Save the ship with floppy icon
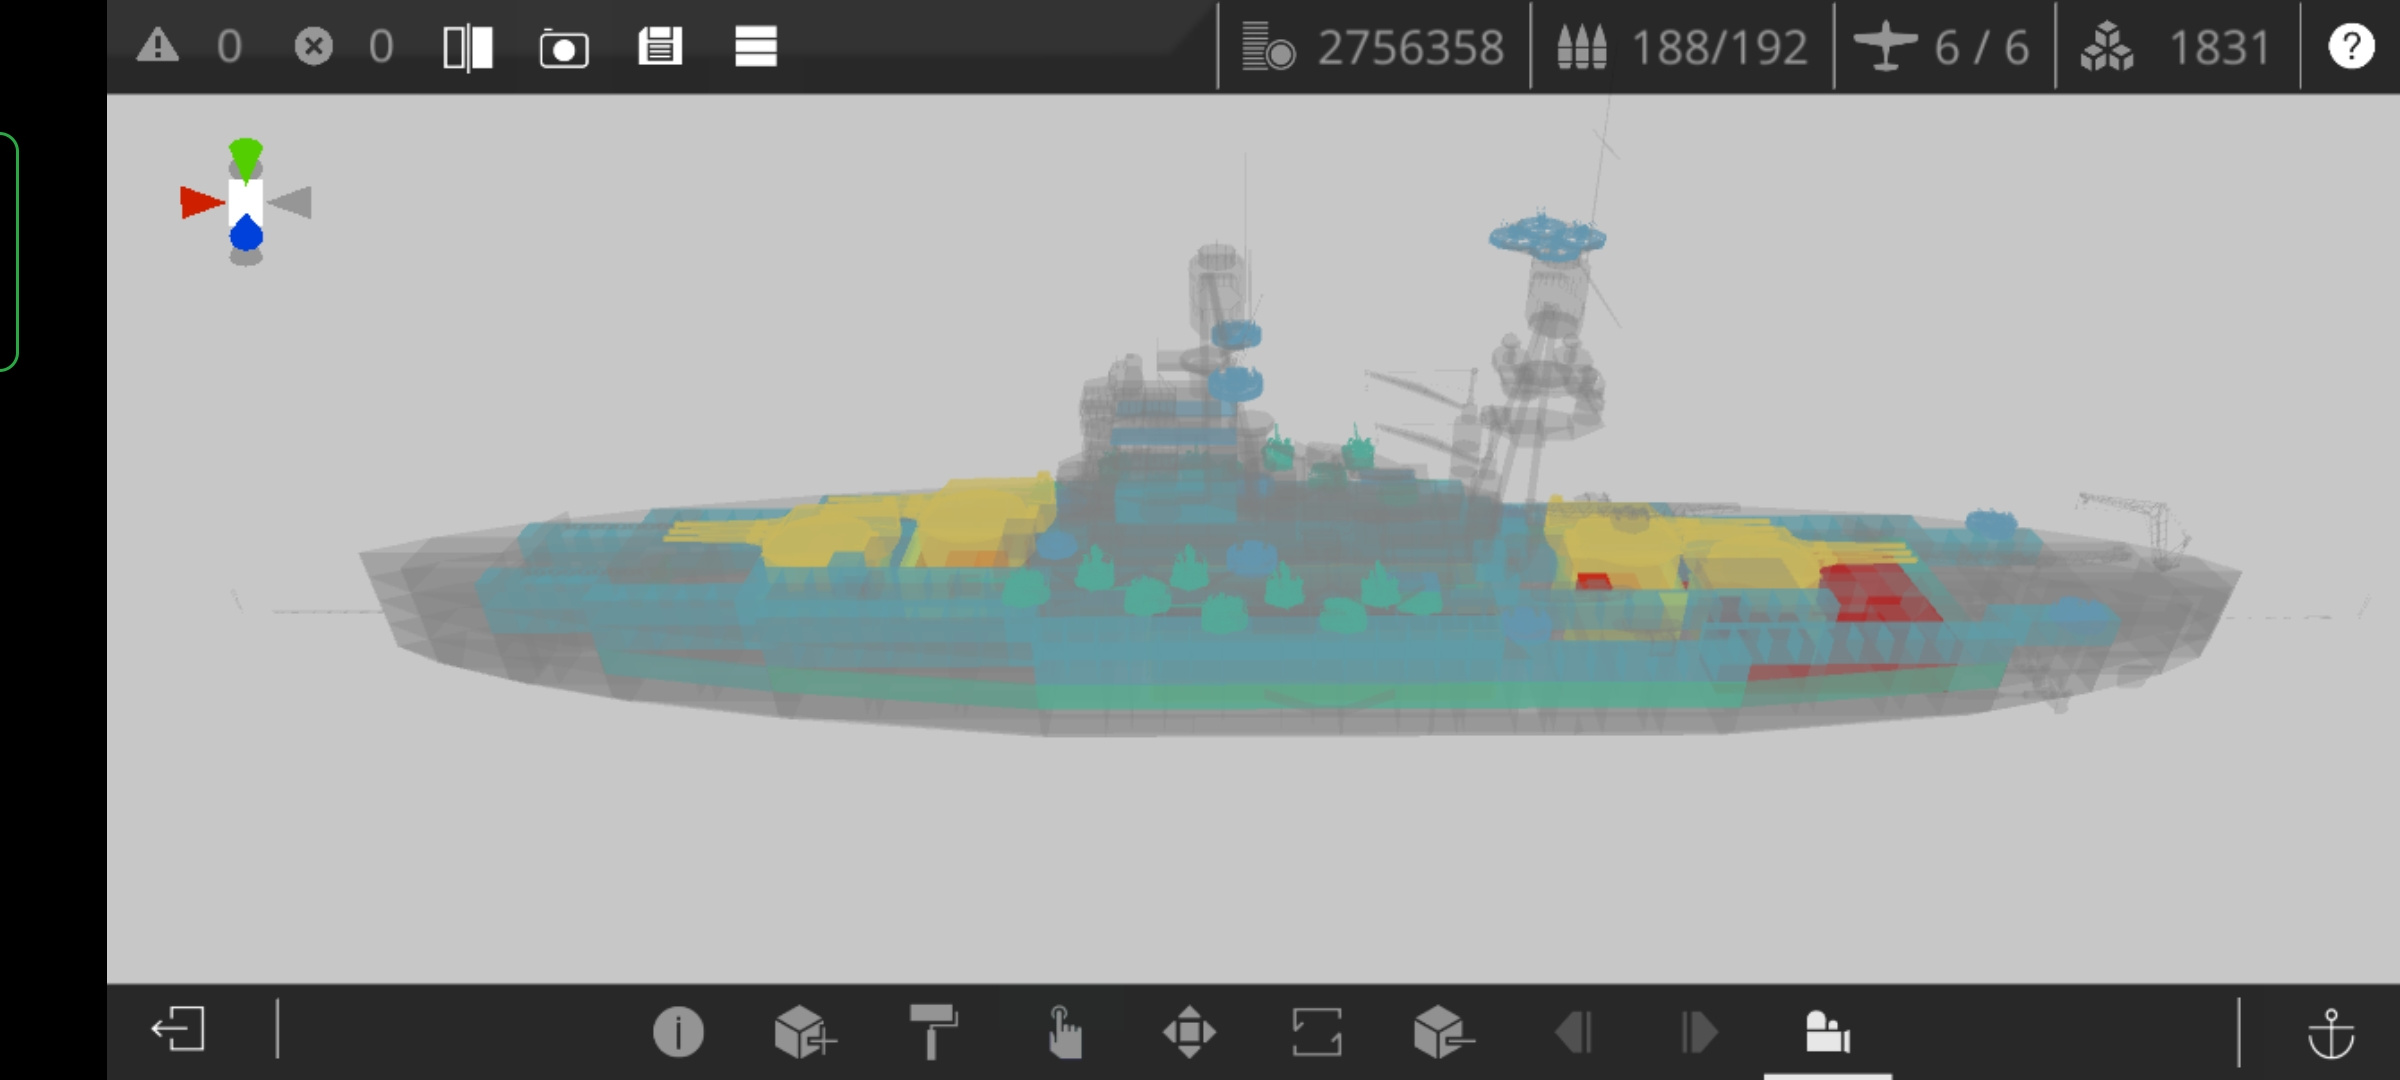Image resolution: width=2400 pixels, height=1080 pixels. tap(660, 46)
